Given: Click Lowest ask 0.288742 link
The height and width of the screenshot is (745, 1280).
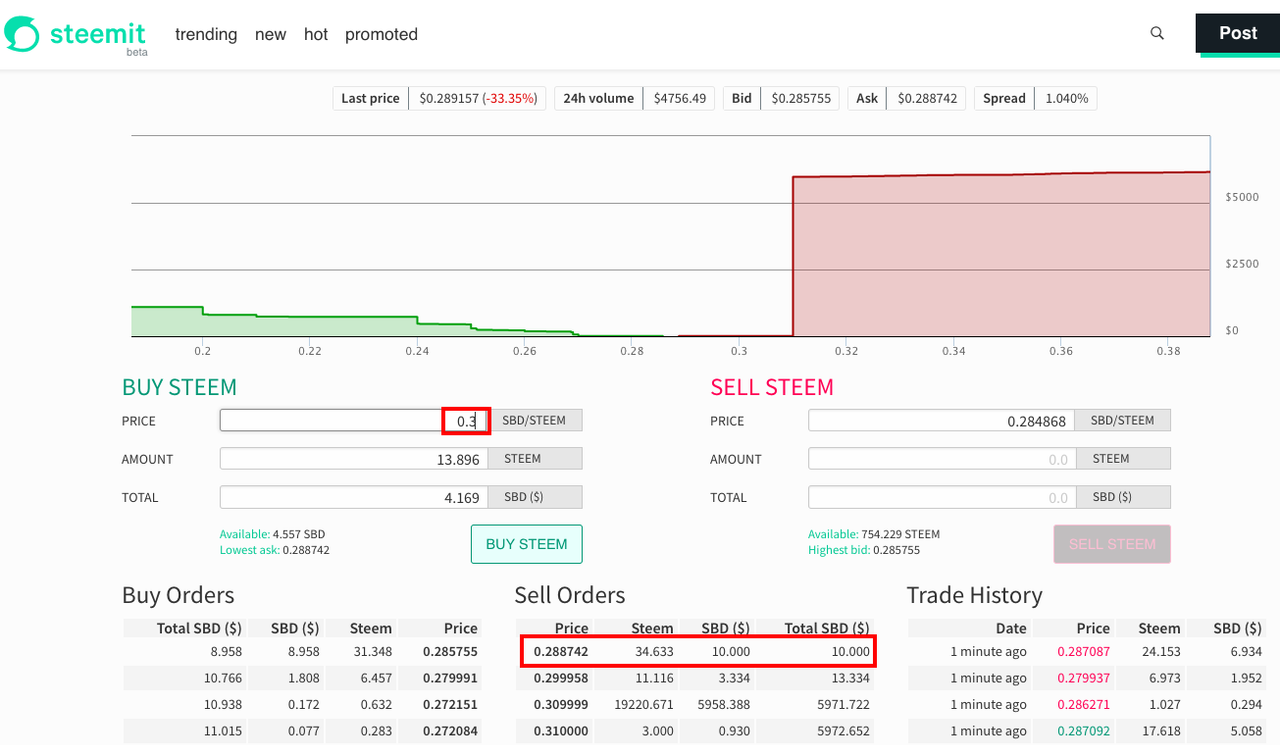Looking at the screenshot, I should pyautogui.click(x=275, y=550).
